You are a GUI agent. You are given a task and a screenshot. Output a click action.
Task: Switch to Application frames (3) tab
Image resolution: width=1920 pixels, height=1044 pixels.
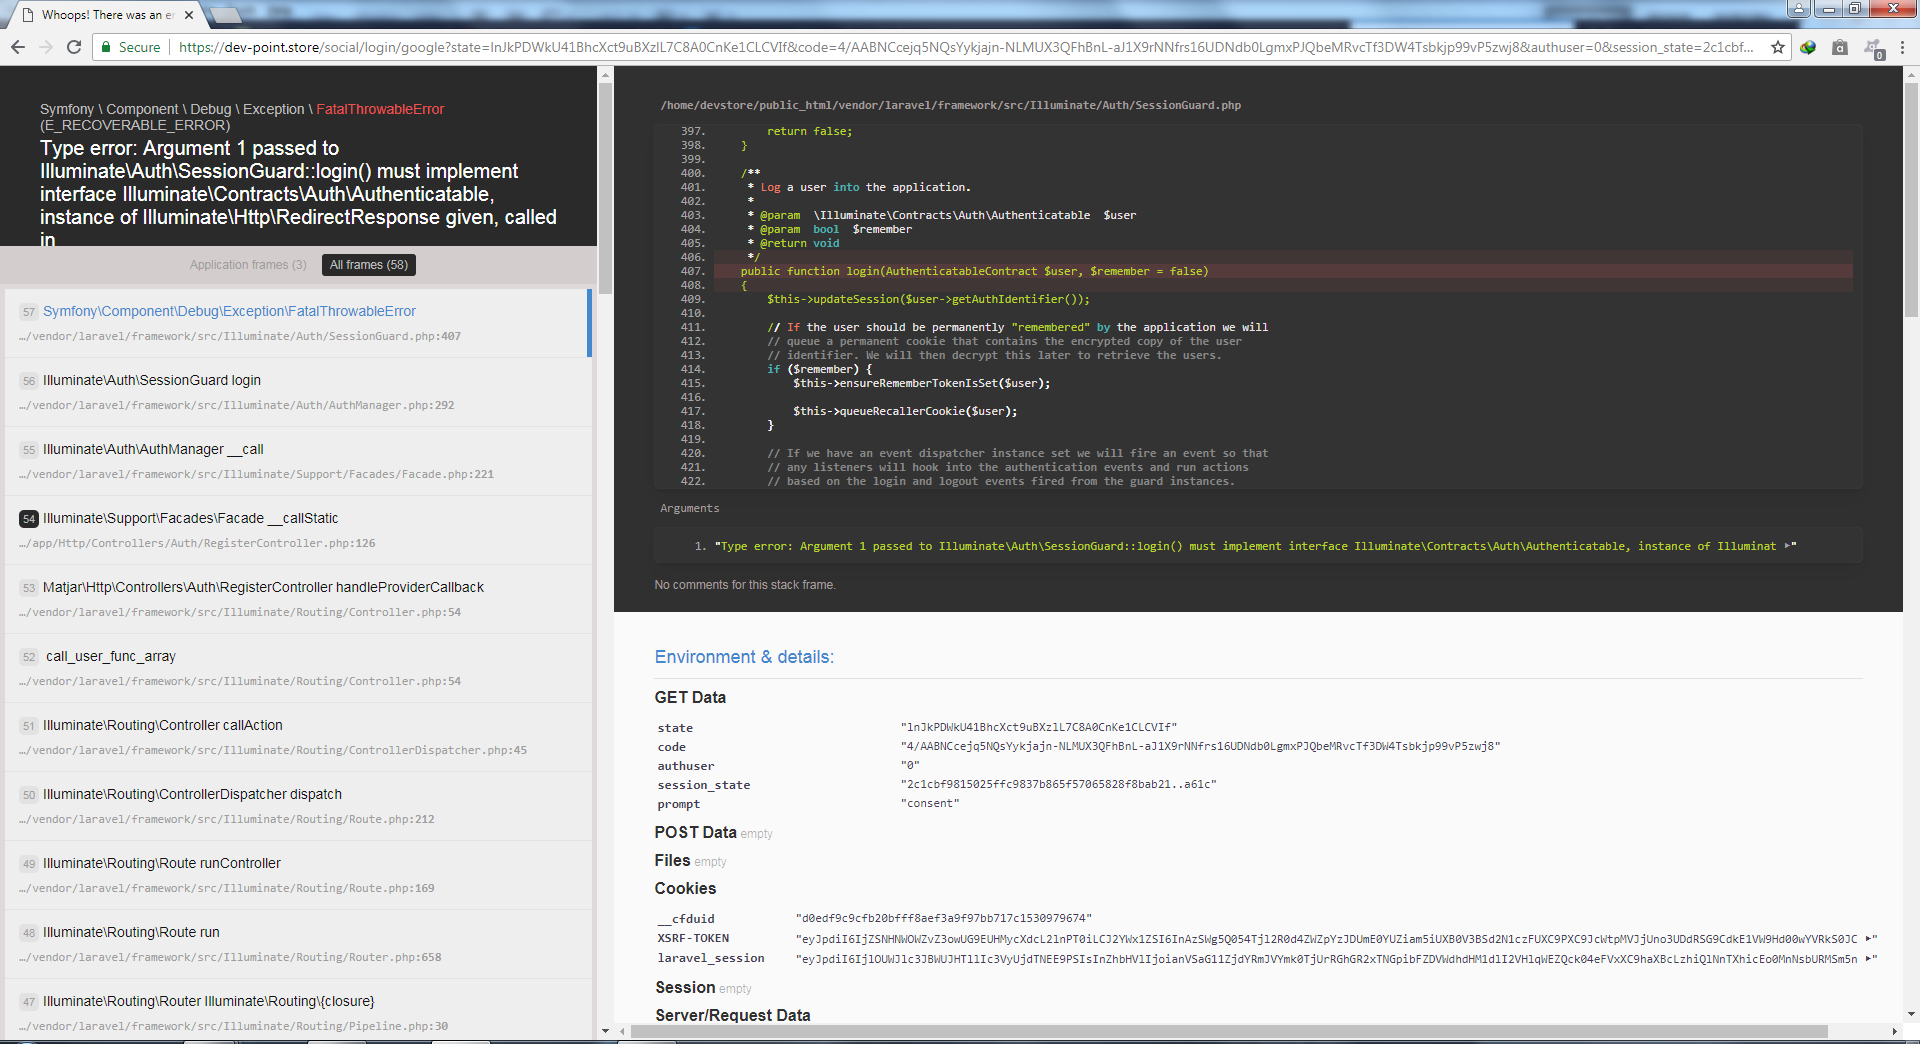[248, 265]
